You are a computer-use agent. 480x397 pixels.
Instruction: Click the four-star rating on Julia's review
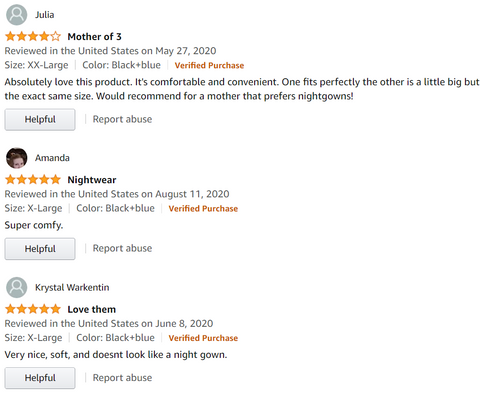pyautogui.click(x=33, y=36)
